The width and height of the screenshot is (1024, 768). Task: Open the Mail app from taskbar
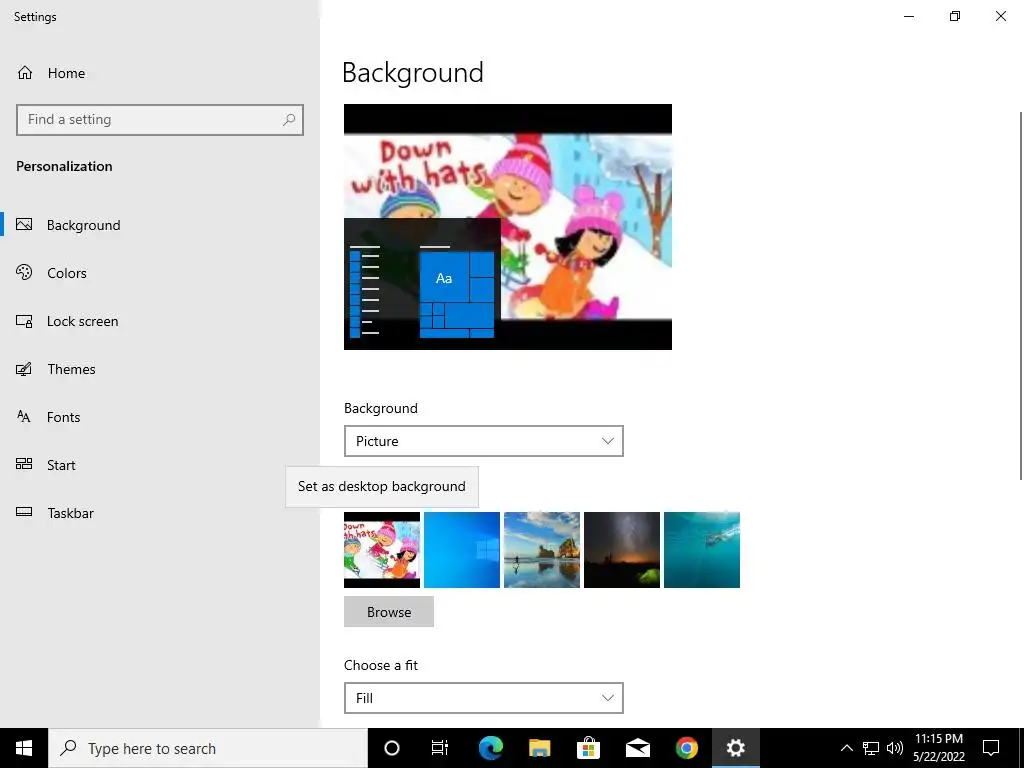637,748
